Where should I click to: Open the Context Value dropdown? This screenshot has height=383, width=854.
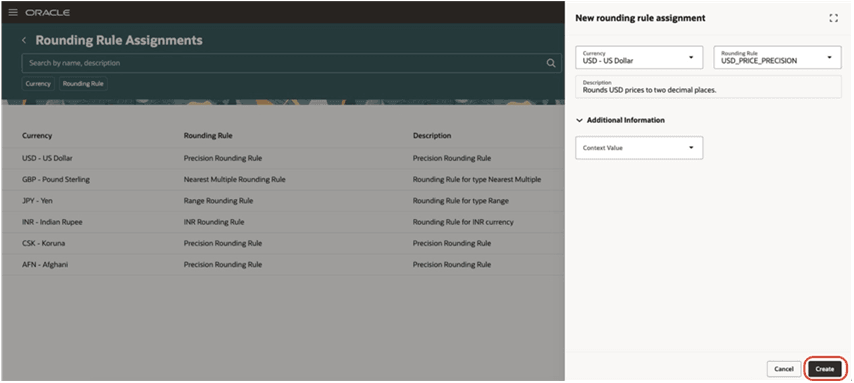pos(639,148)
